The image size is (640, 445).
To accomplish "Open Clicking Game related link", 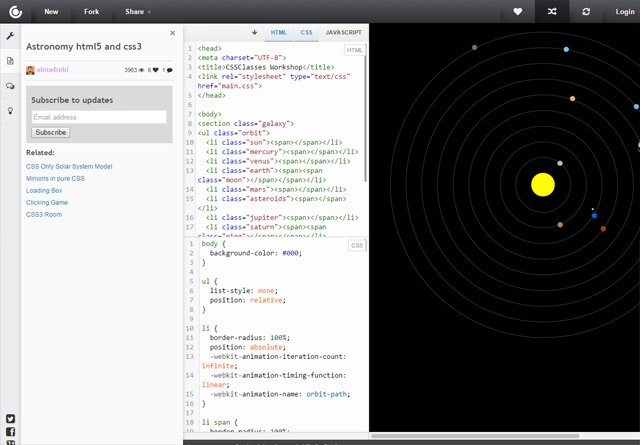I will [x=47, y=202].
